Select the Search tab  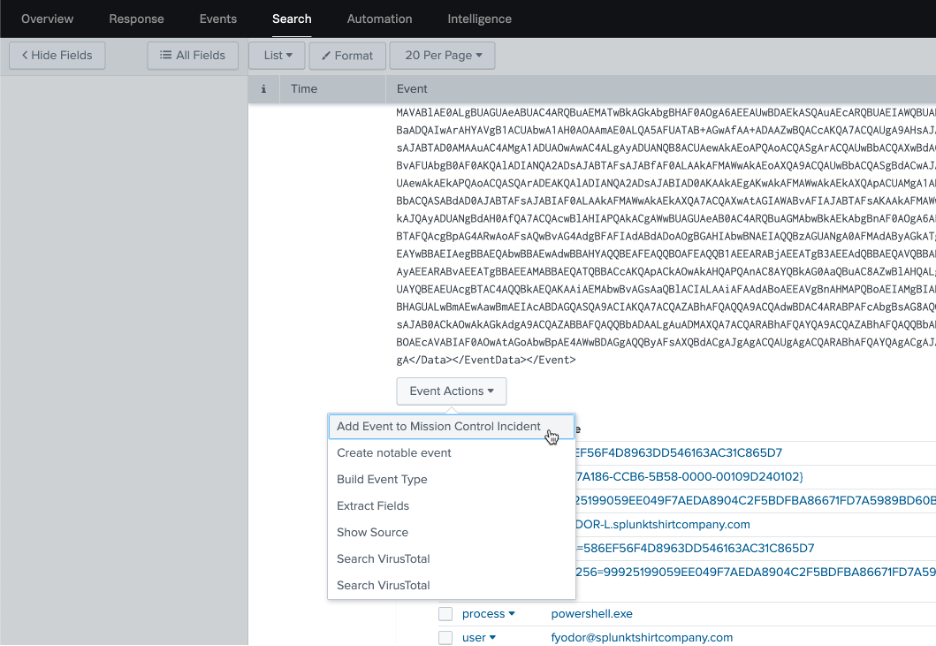click(x=292, y=19)
